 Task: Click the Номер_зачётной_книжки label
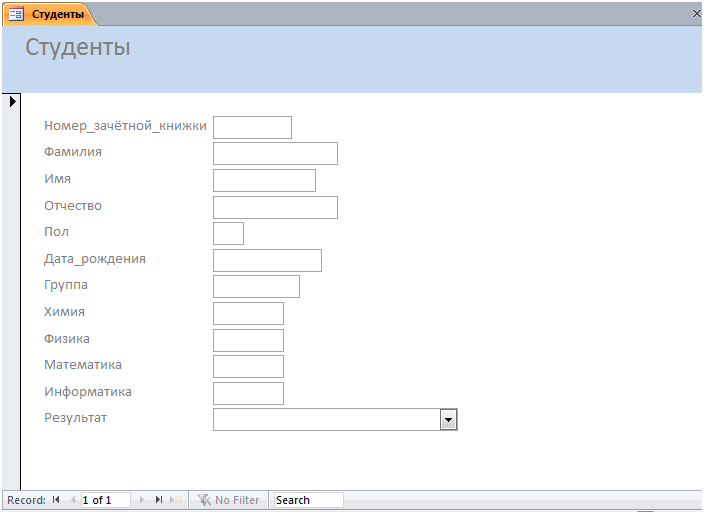[125, 126]
